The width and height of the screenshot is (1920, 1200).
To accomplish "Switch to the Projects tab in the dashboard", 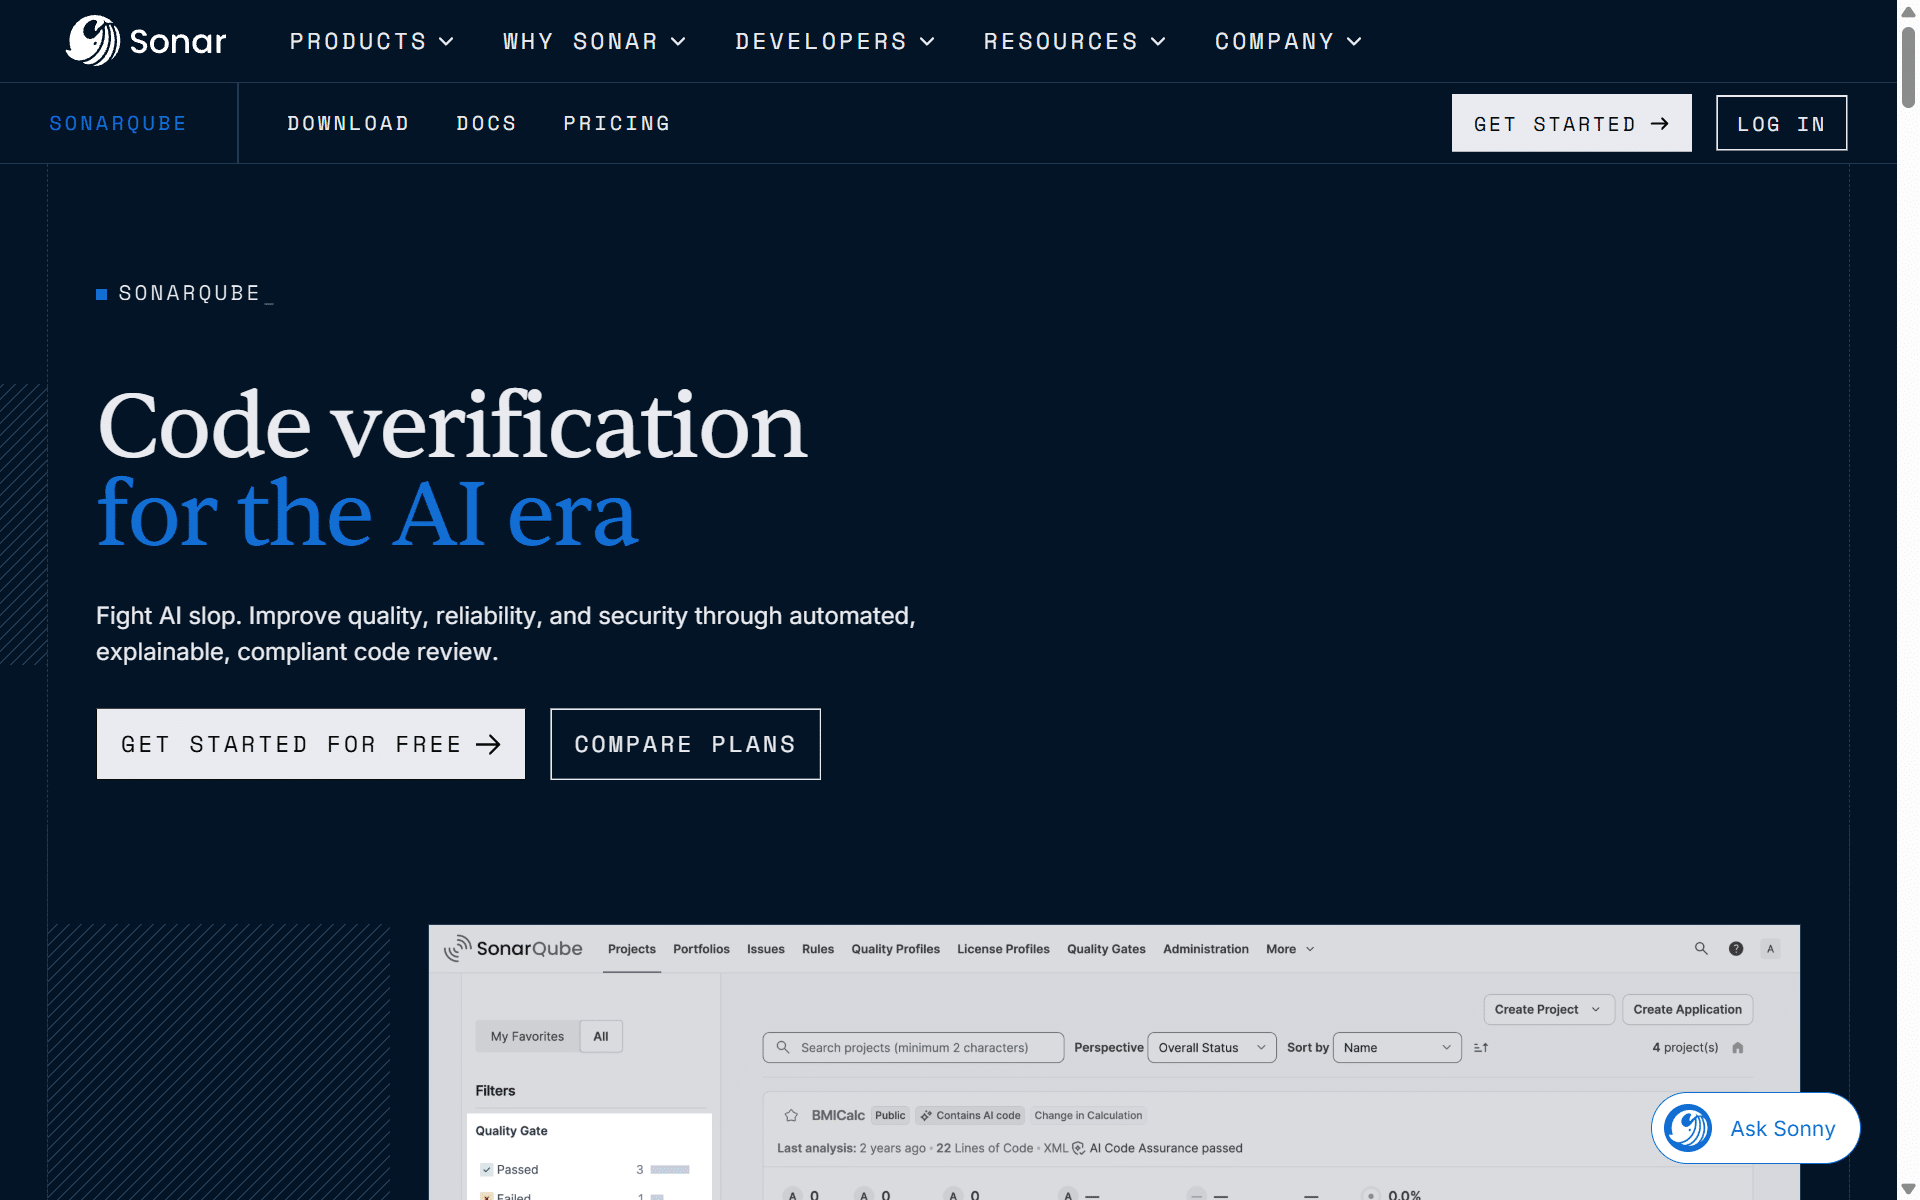I will [632, 949].
